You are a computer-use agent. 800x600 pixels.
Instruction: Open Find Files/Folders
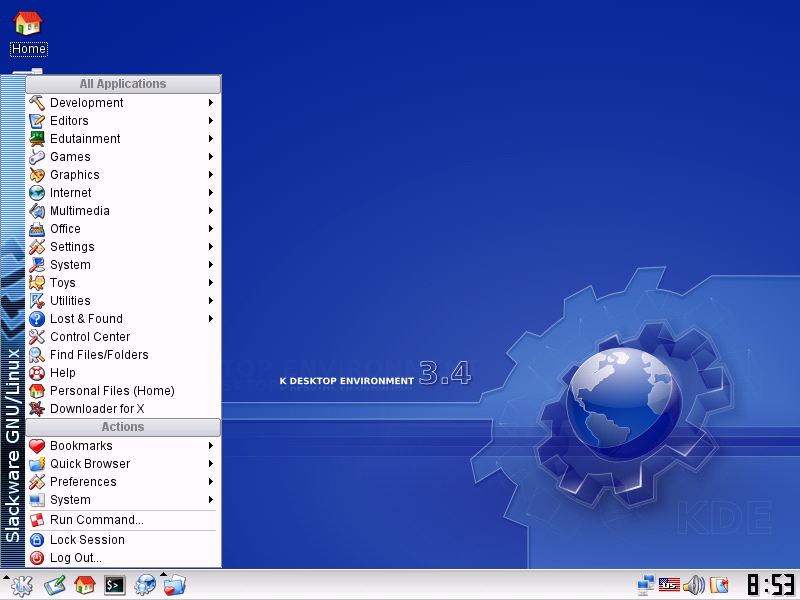(123, 355)
